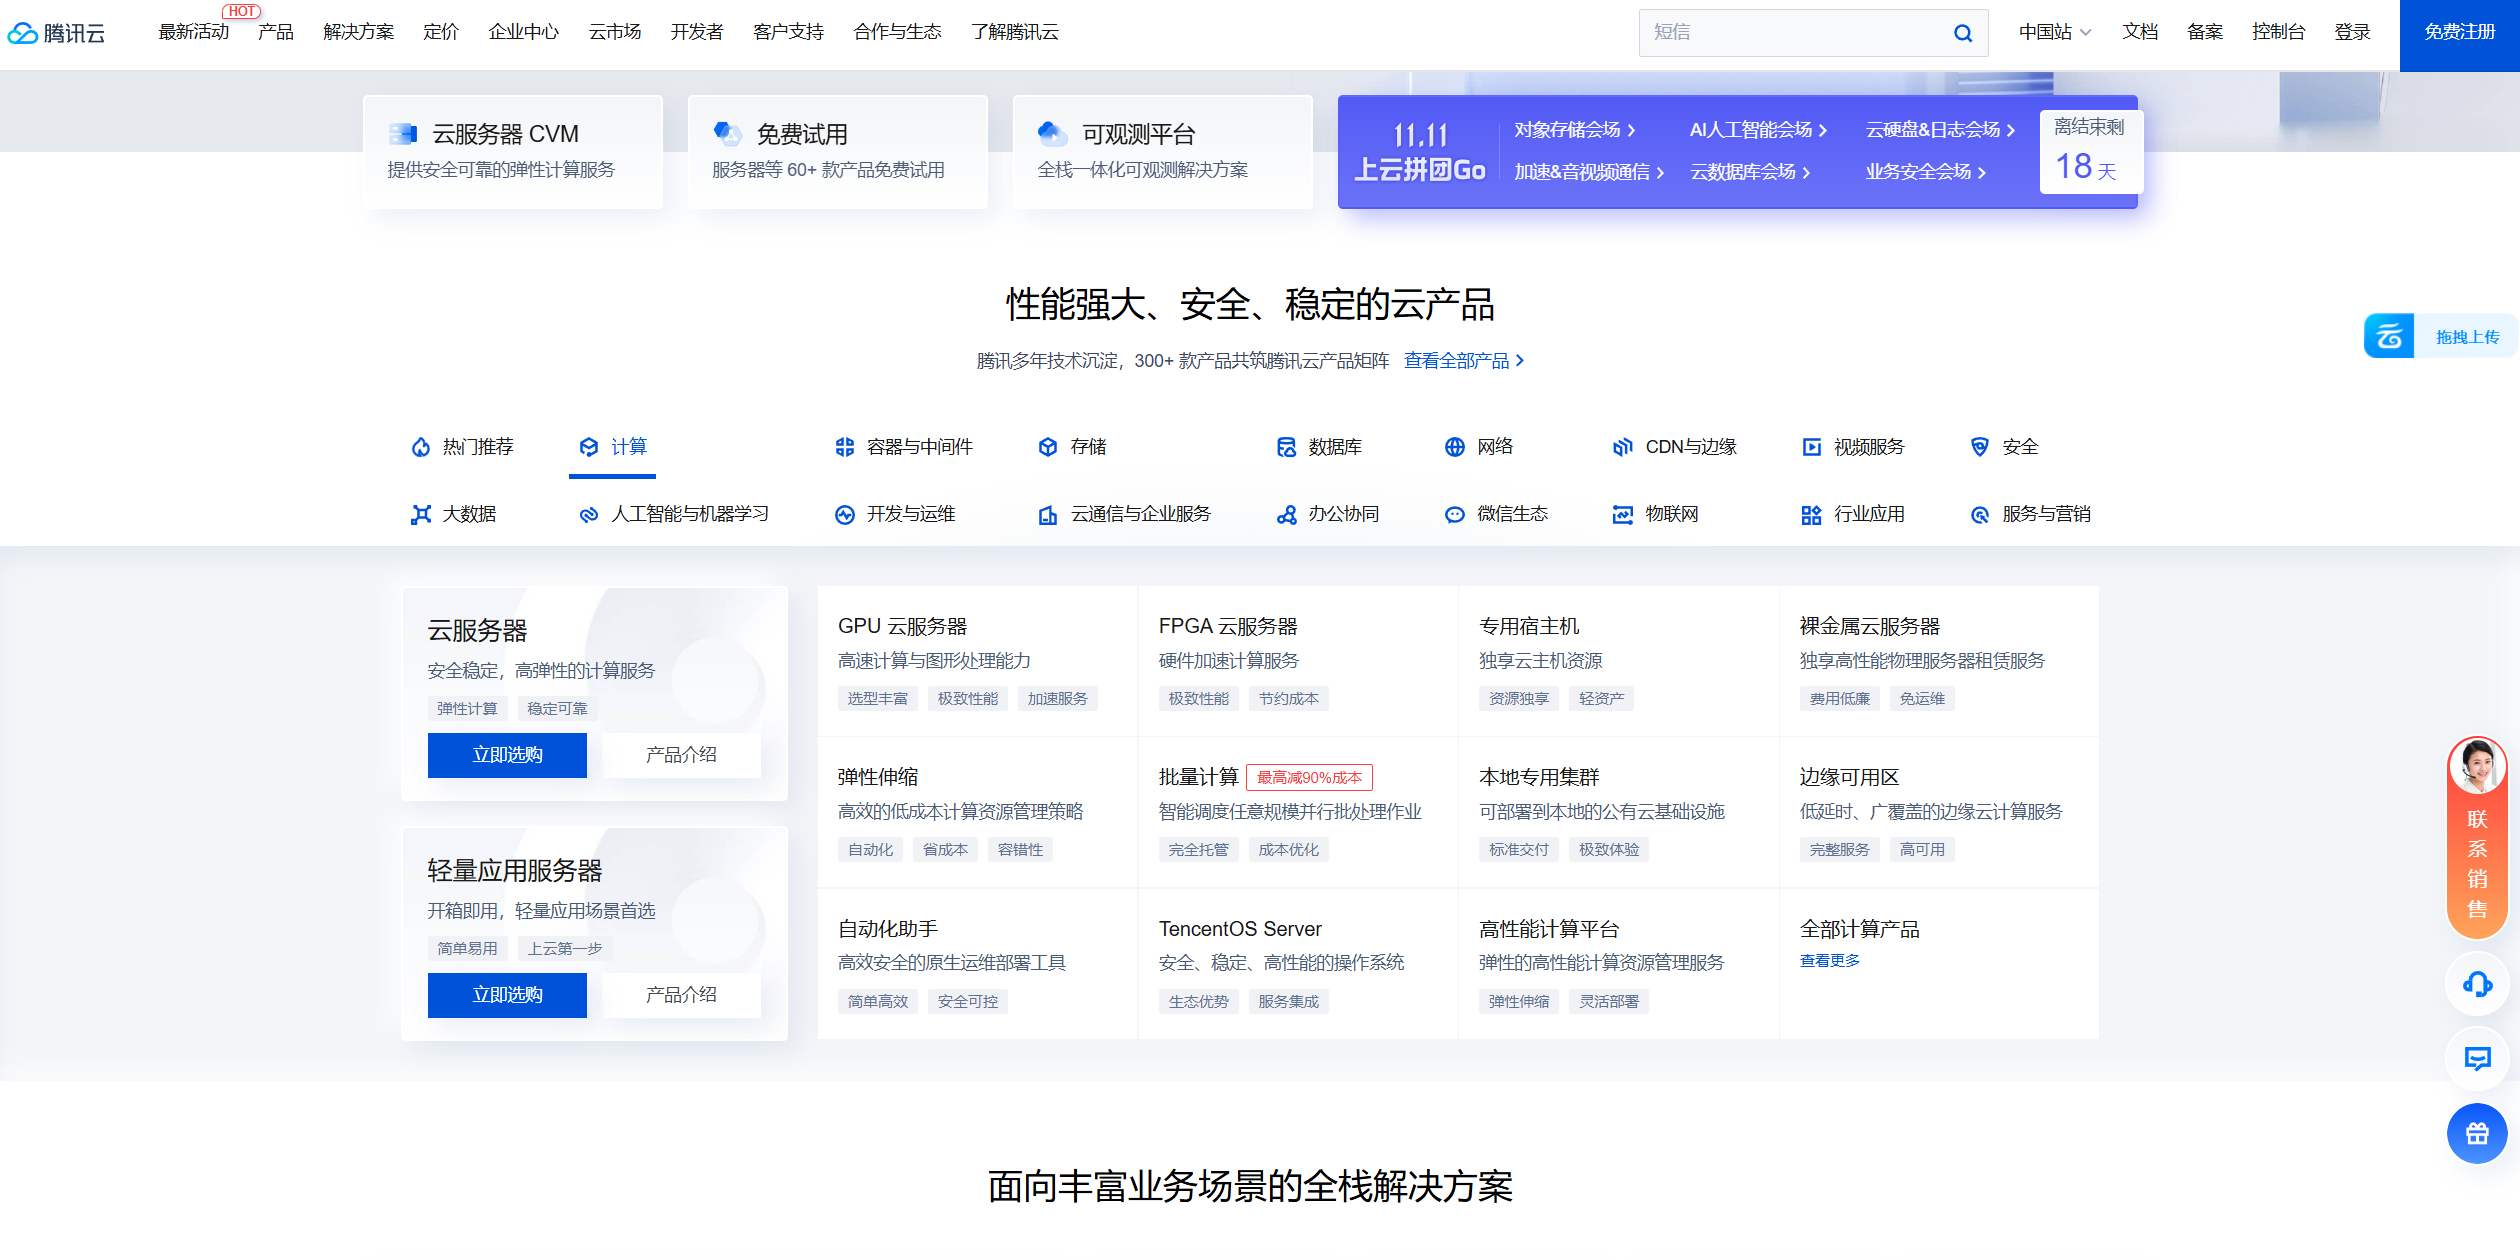Screen dimensions: 2520x1260
Task: Click the 视频服务 play icon
Action: pyautogui.click(x=1812, y=447)
